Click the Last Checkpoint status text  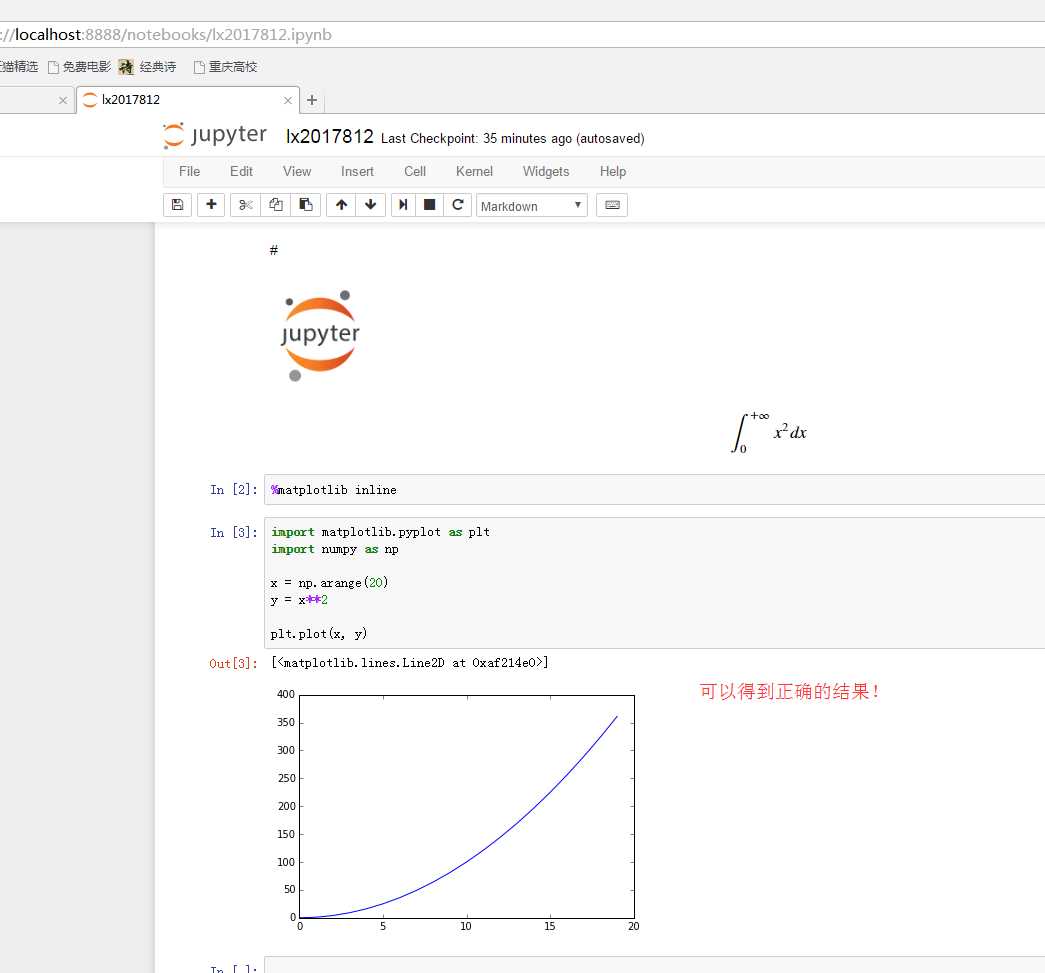[x=513, y=139]
